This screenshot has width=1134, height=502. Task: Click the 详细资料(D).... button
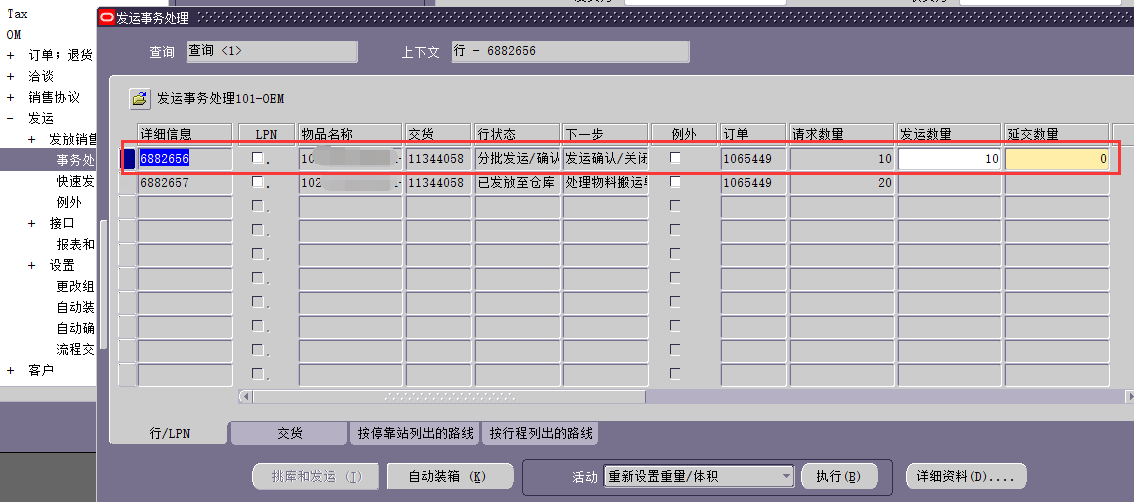pyautogui.click(x=965, y=476)
